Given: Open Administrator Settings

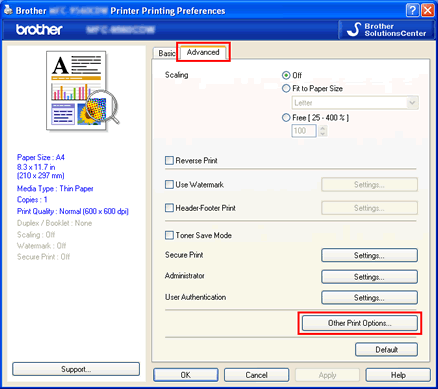Looking at the screenshot, I should pos(369,277).
